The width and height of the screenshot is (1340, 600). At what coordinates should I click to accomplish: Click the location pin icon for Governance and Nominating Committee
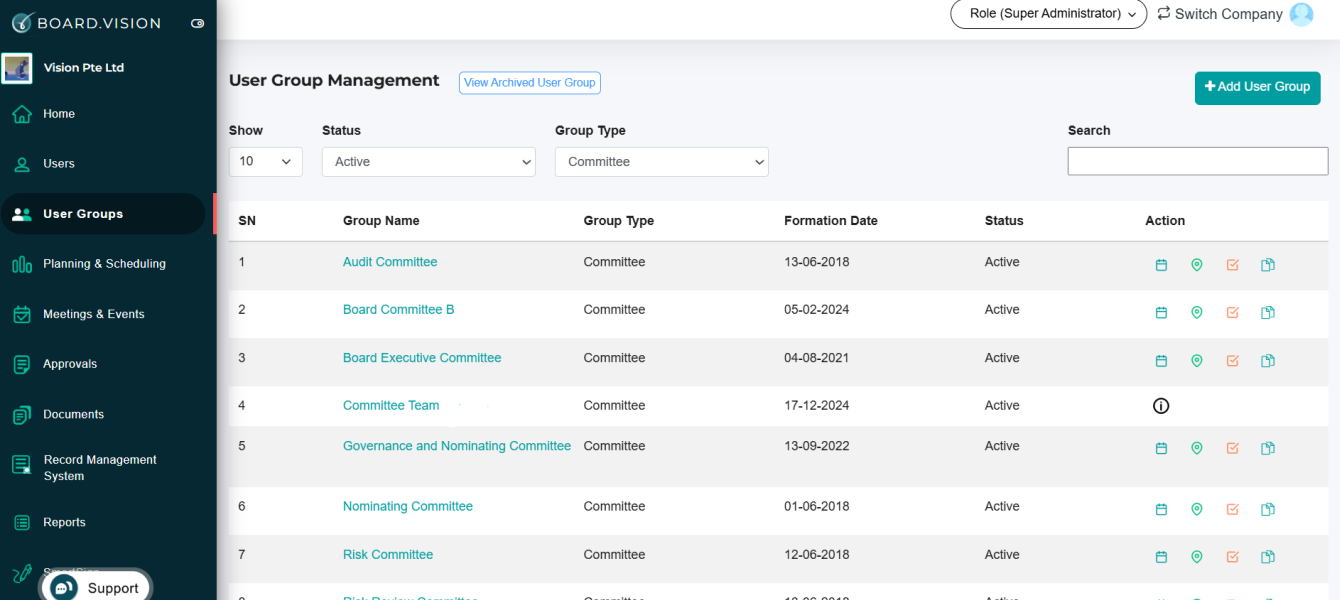pos(1197,449)
